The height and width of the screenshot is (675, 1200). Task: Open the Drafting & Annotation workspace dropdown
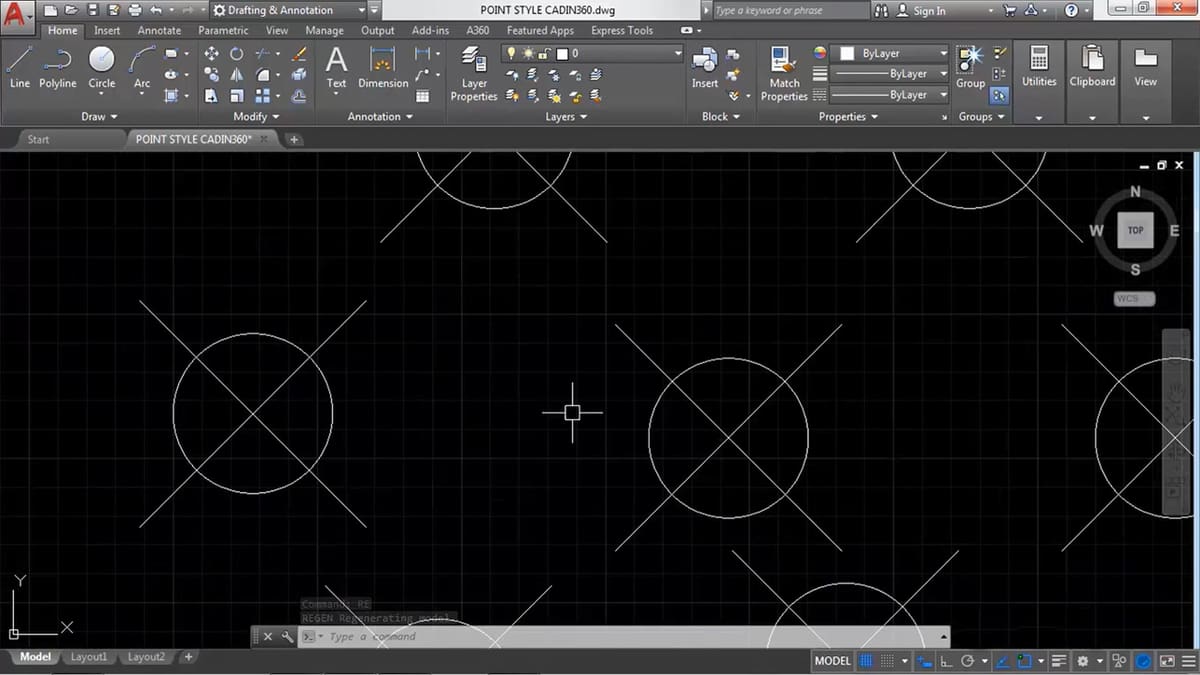288,10
